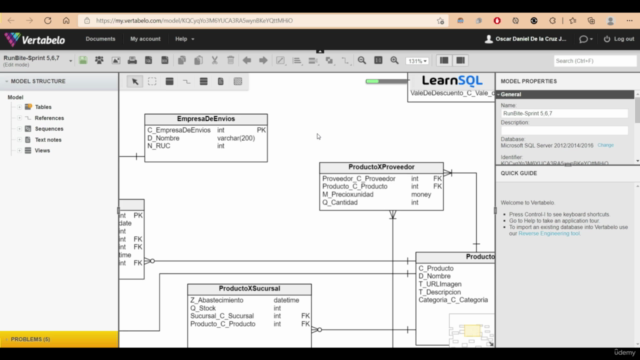640x360 pixels.
Task: Click the fit diagram to screen icon
Action: pos(378,60)
